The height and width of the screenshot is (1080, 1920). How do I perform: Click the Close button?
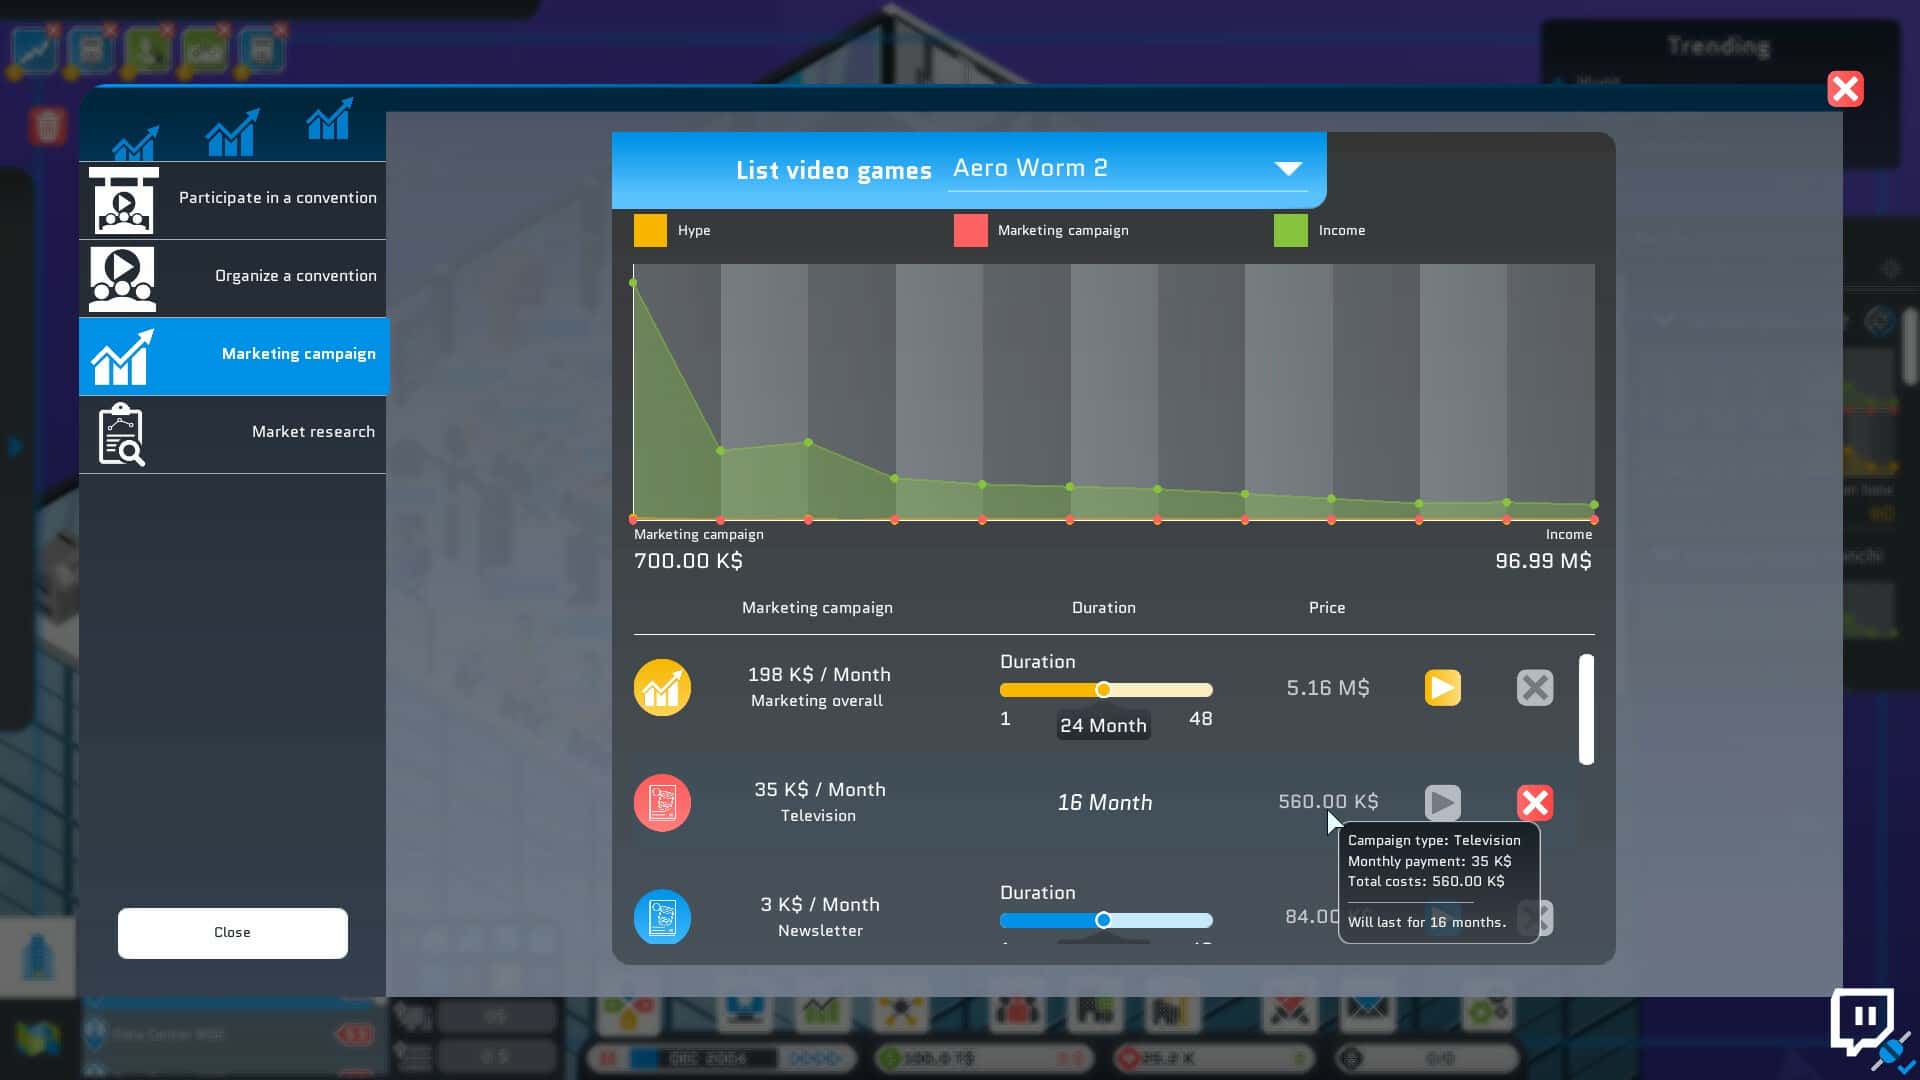[232, 932]
